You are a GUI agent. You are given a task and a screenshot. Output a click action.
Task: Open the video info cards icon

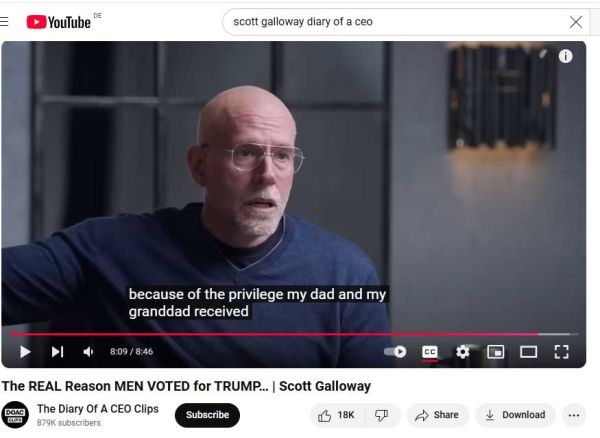click(x=566, y=56)
